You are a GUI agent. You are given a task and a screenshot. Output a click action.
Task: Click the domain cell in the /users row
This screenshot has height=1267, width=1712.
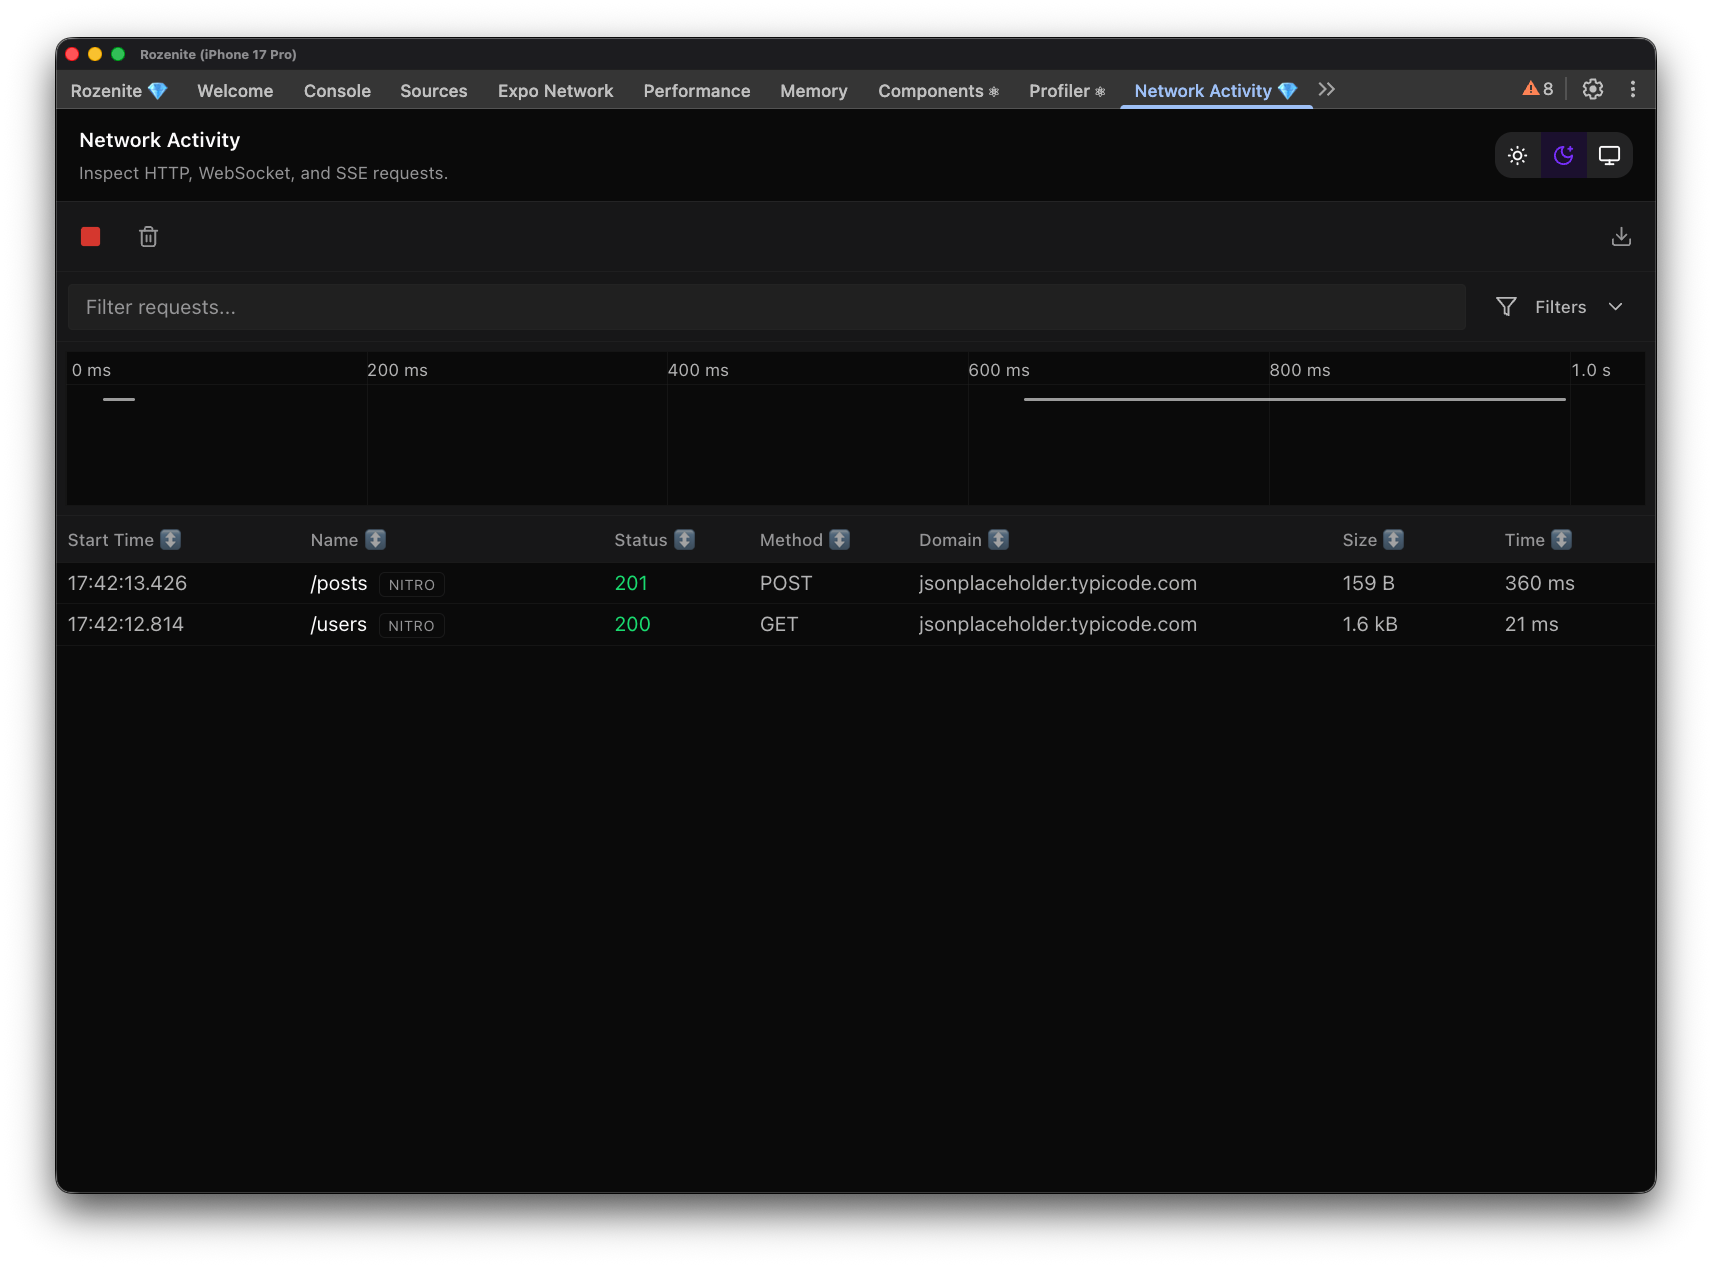click(1057, 624)
